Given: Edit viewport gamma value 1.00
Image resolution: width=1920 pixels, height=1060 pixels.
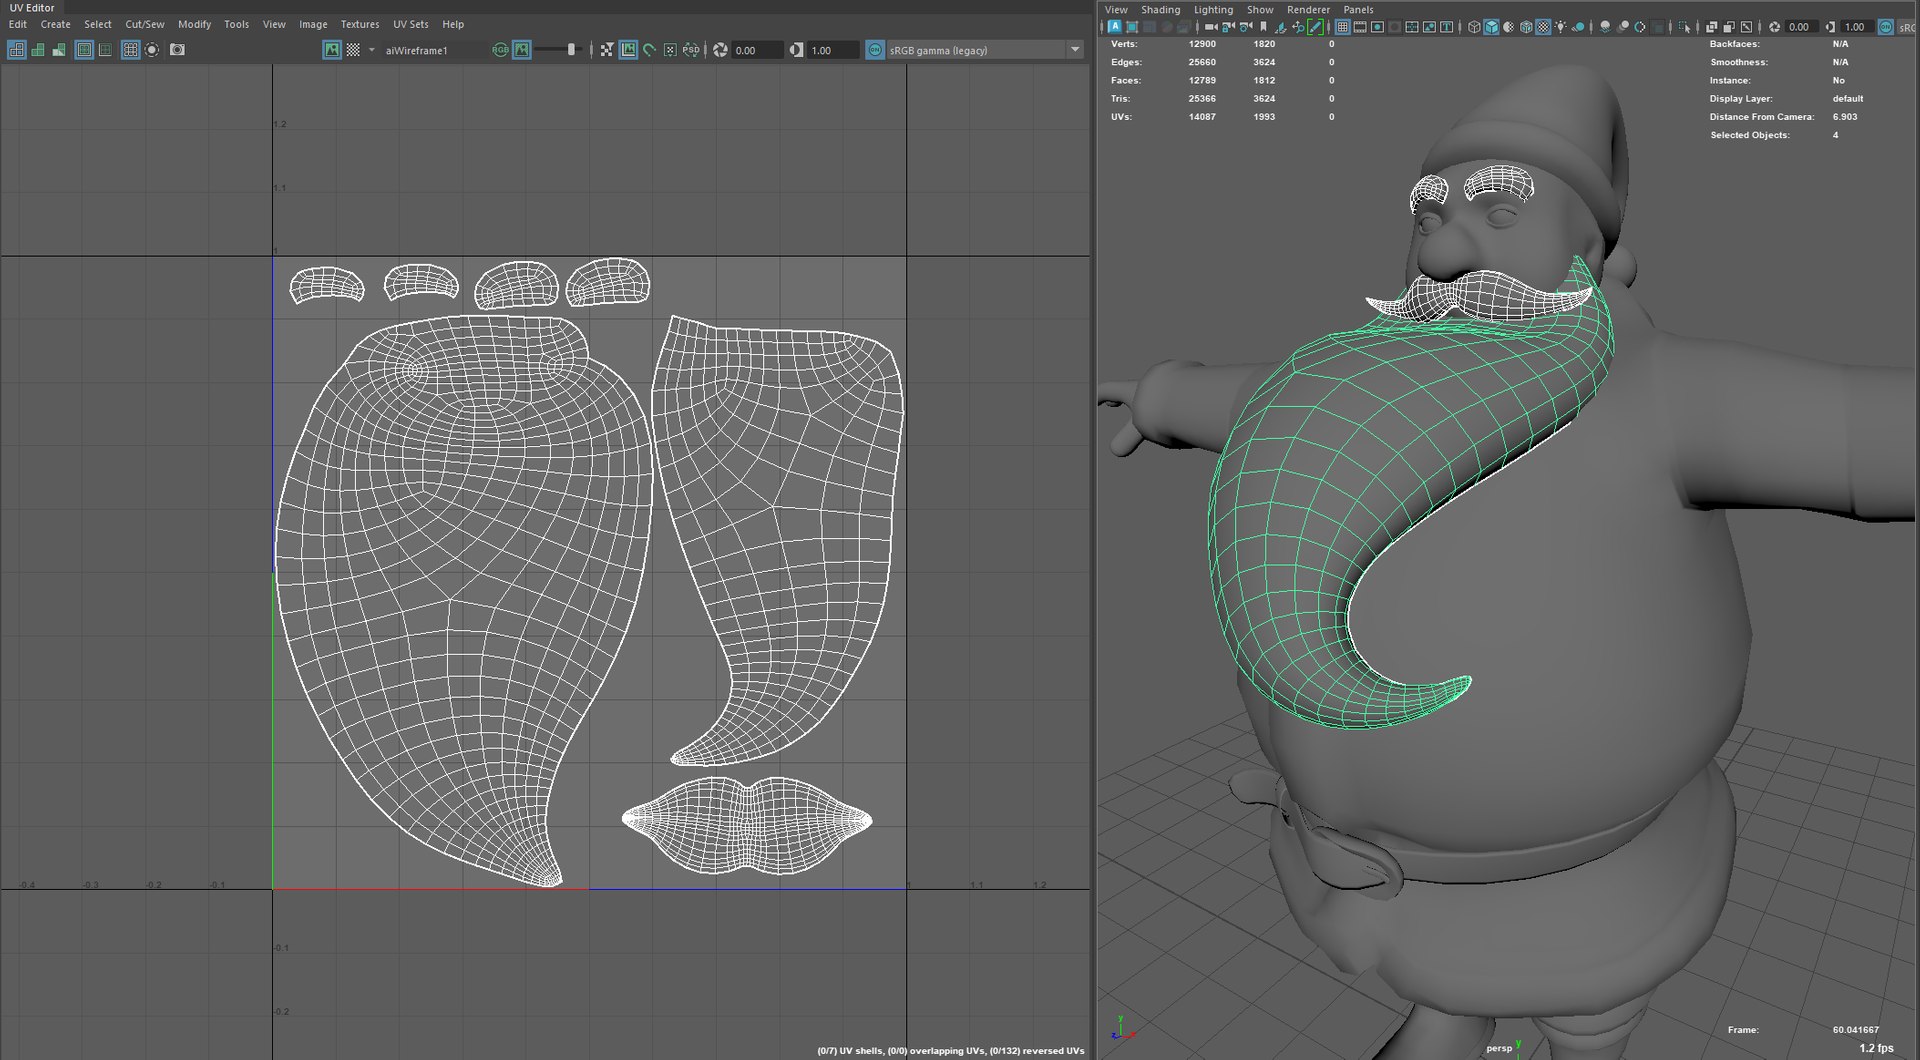Looking at the screenshot, I should (x=1855, y=27).
